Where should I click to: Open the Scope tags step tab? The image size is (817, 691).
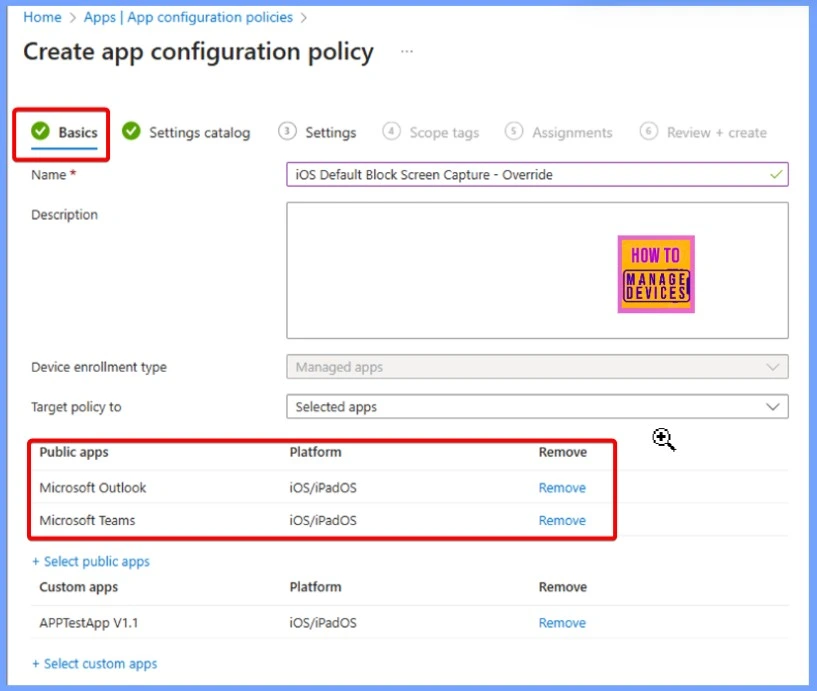(x=430, y=132)
